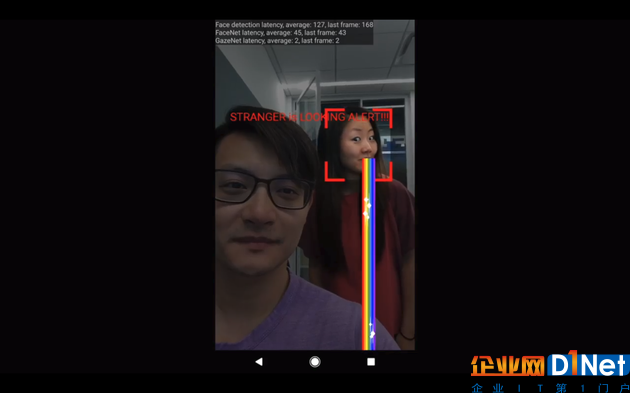Click the top-right red face box bracket
Screen dimensions: 630x393
click(383, 118)
